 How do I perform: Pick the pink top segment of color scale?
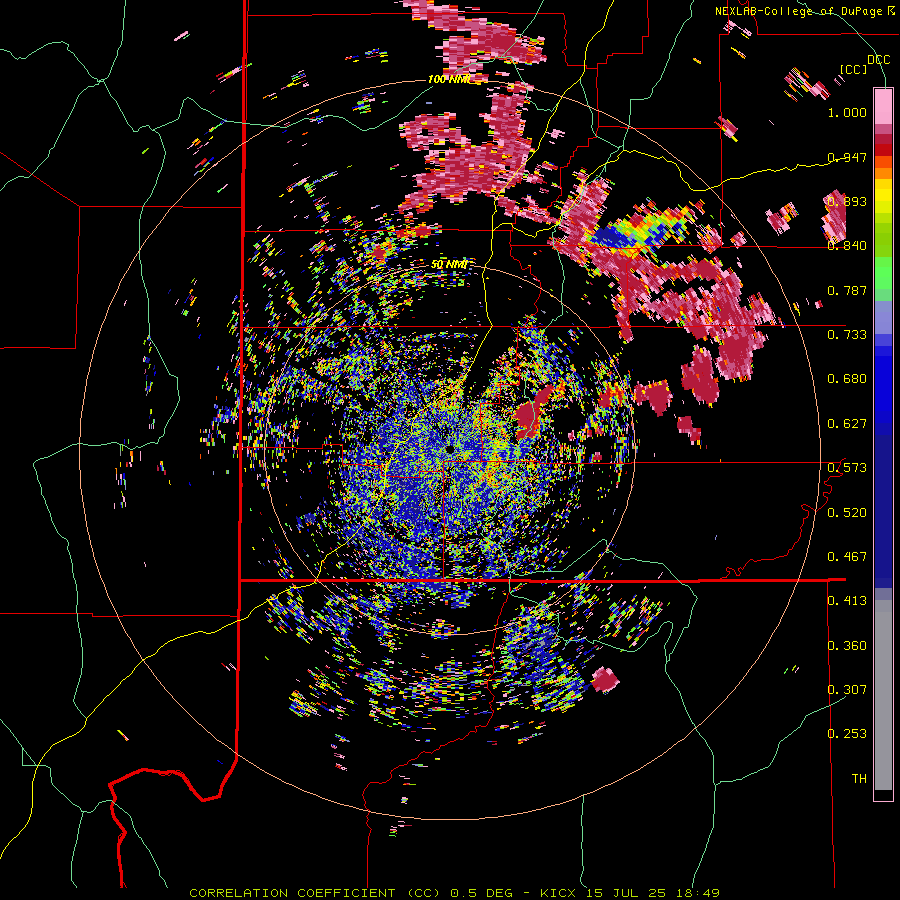883,106
